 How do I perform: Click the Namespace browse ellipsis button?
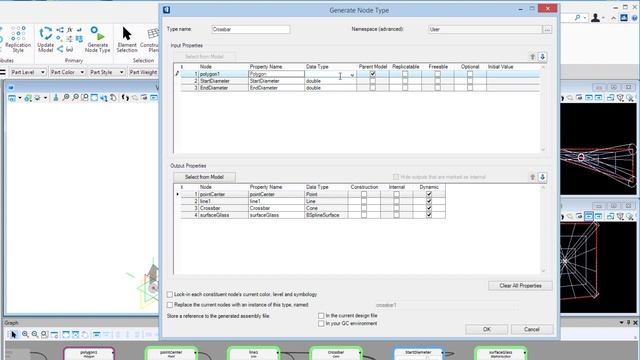[547, 29]
